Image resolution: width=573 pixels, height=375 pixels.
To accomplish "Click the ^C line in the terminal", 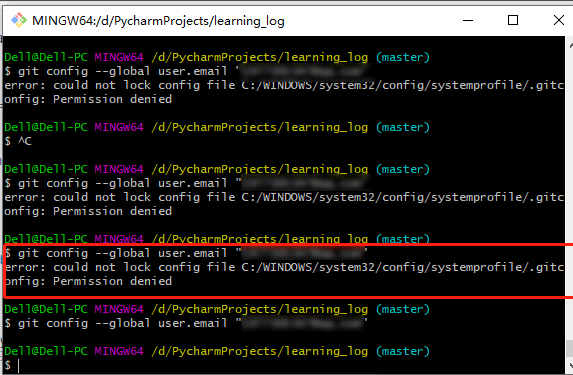I will click(18, 141).
